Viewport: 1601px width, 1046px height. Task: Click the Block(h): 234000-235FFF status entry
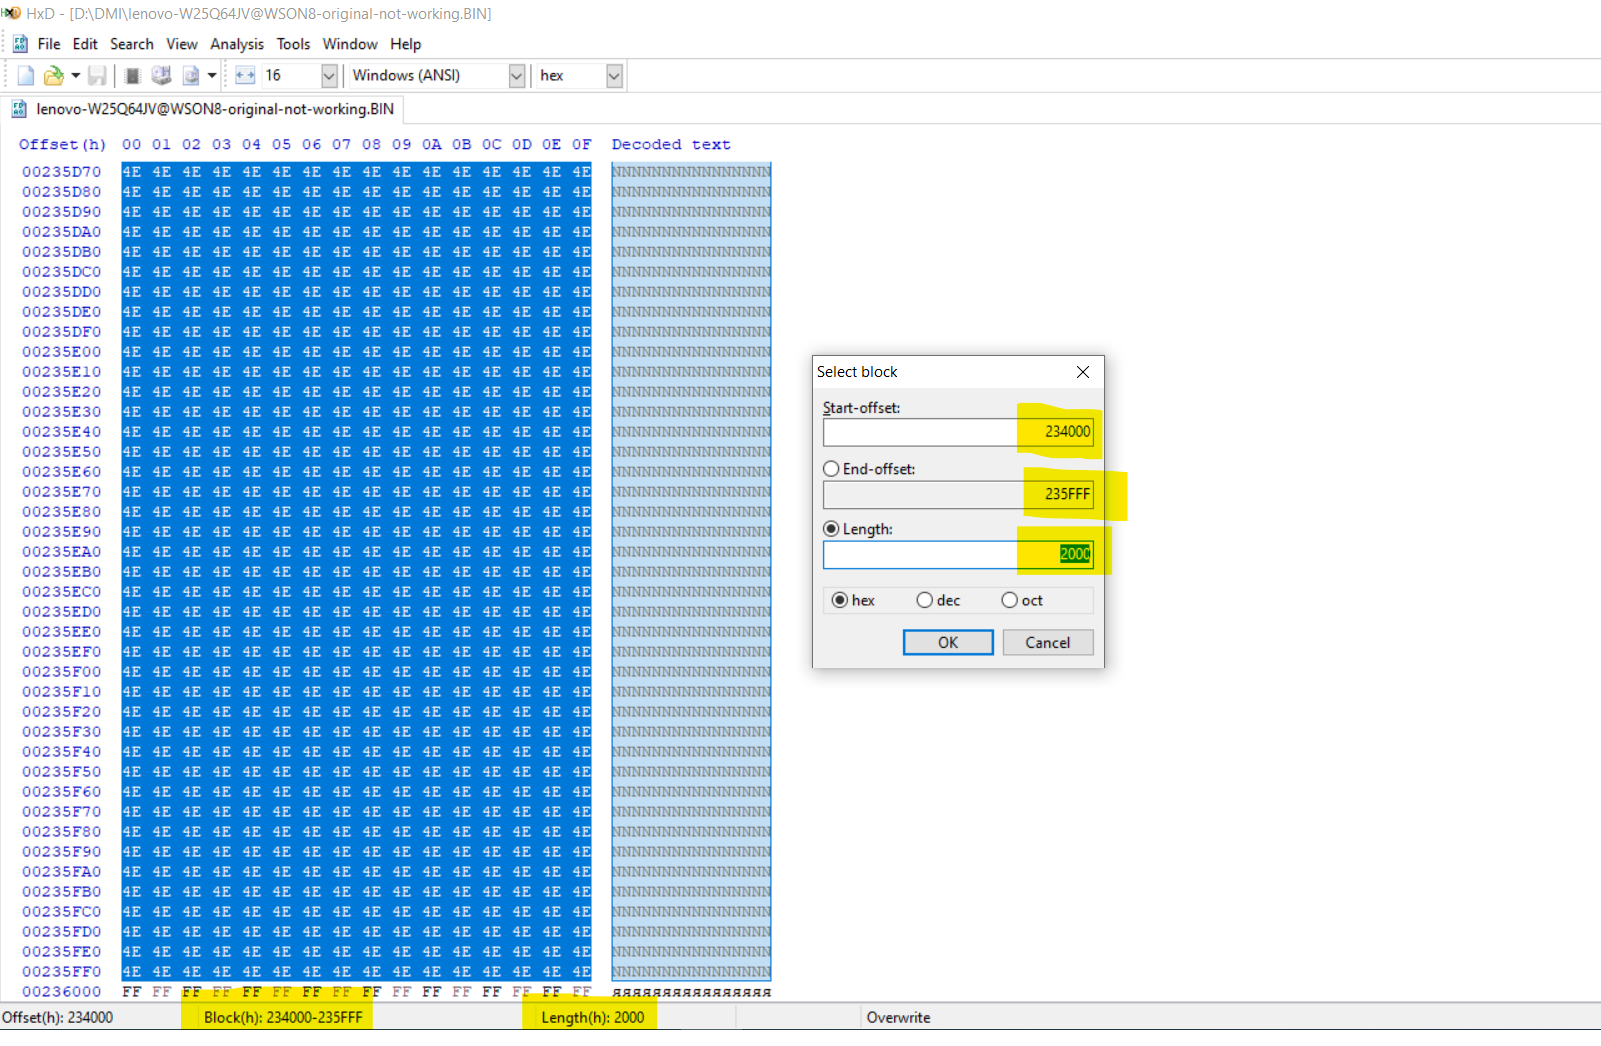click(283, 1018)
